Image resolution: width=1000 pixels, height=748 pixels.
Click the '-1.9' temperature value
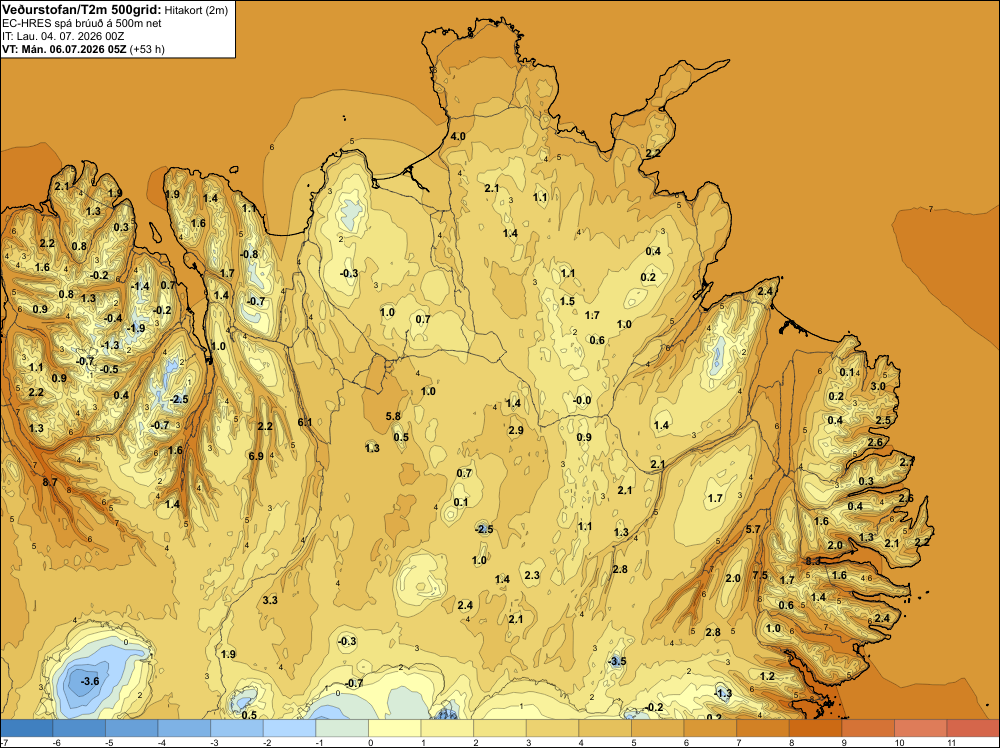tap(136, 328)
